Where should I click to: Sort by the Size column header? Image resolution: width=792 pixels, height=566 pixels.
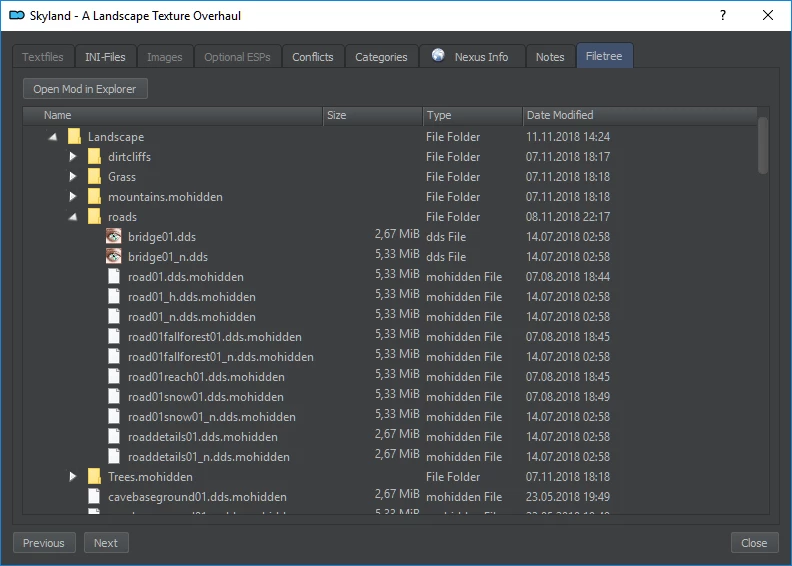tap(372, 115)
